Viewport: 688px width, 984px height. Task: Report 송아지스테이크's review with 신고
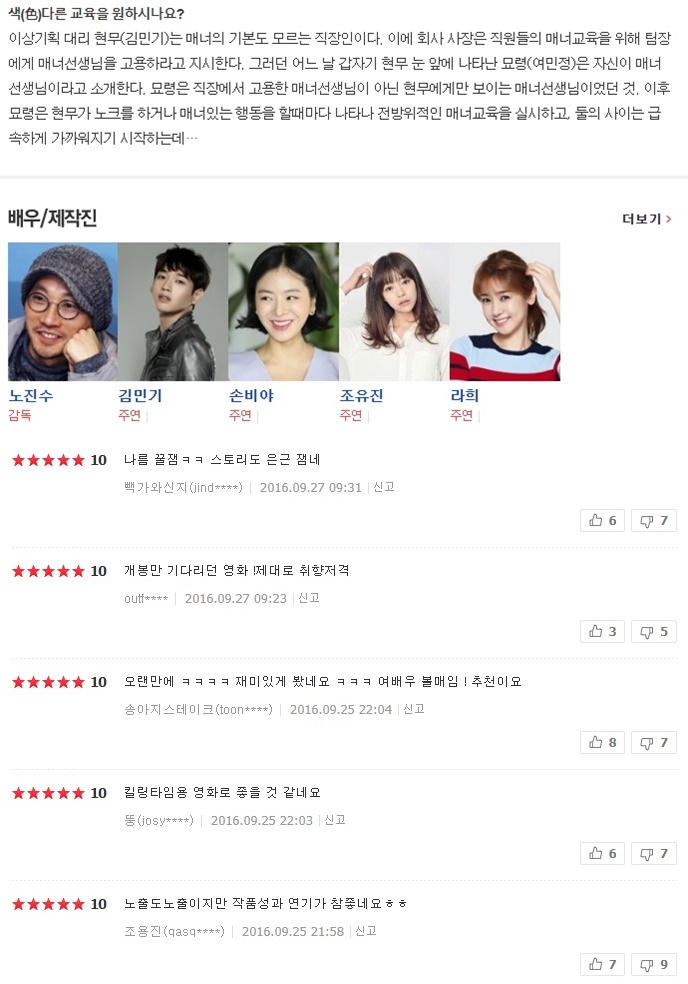point(414,709)
